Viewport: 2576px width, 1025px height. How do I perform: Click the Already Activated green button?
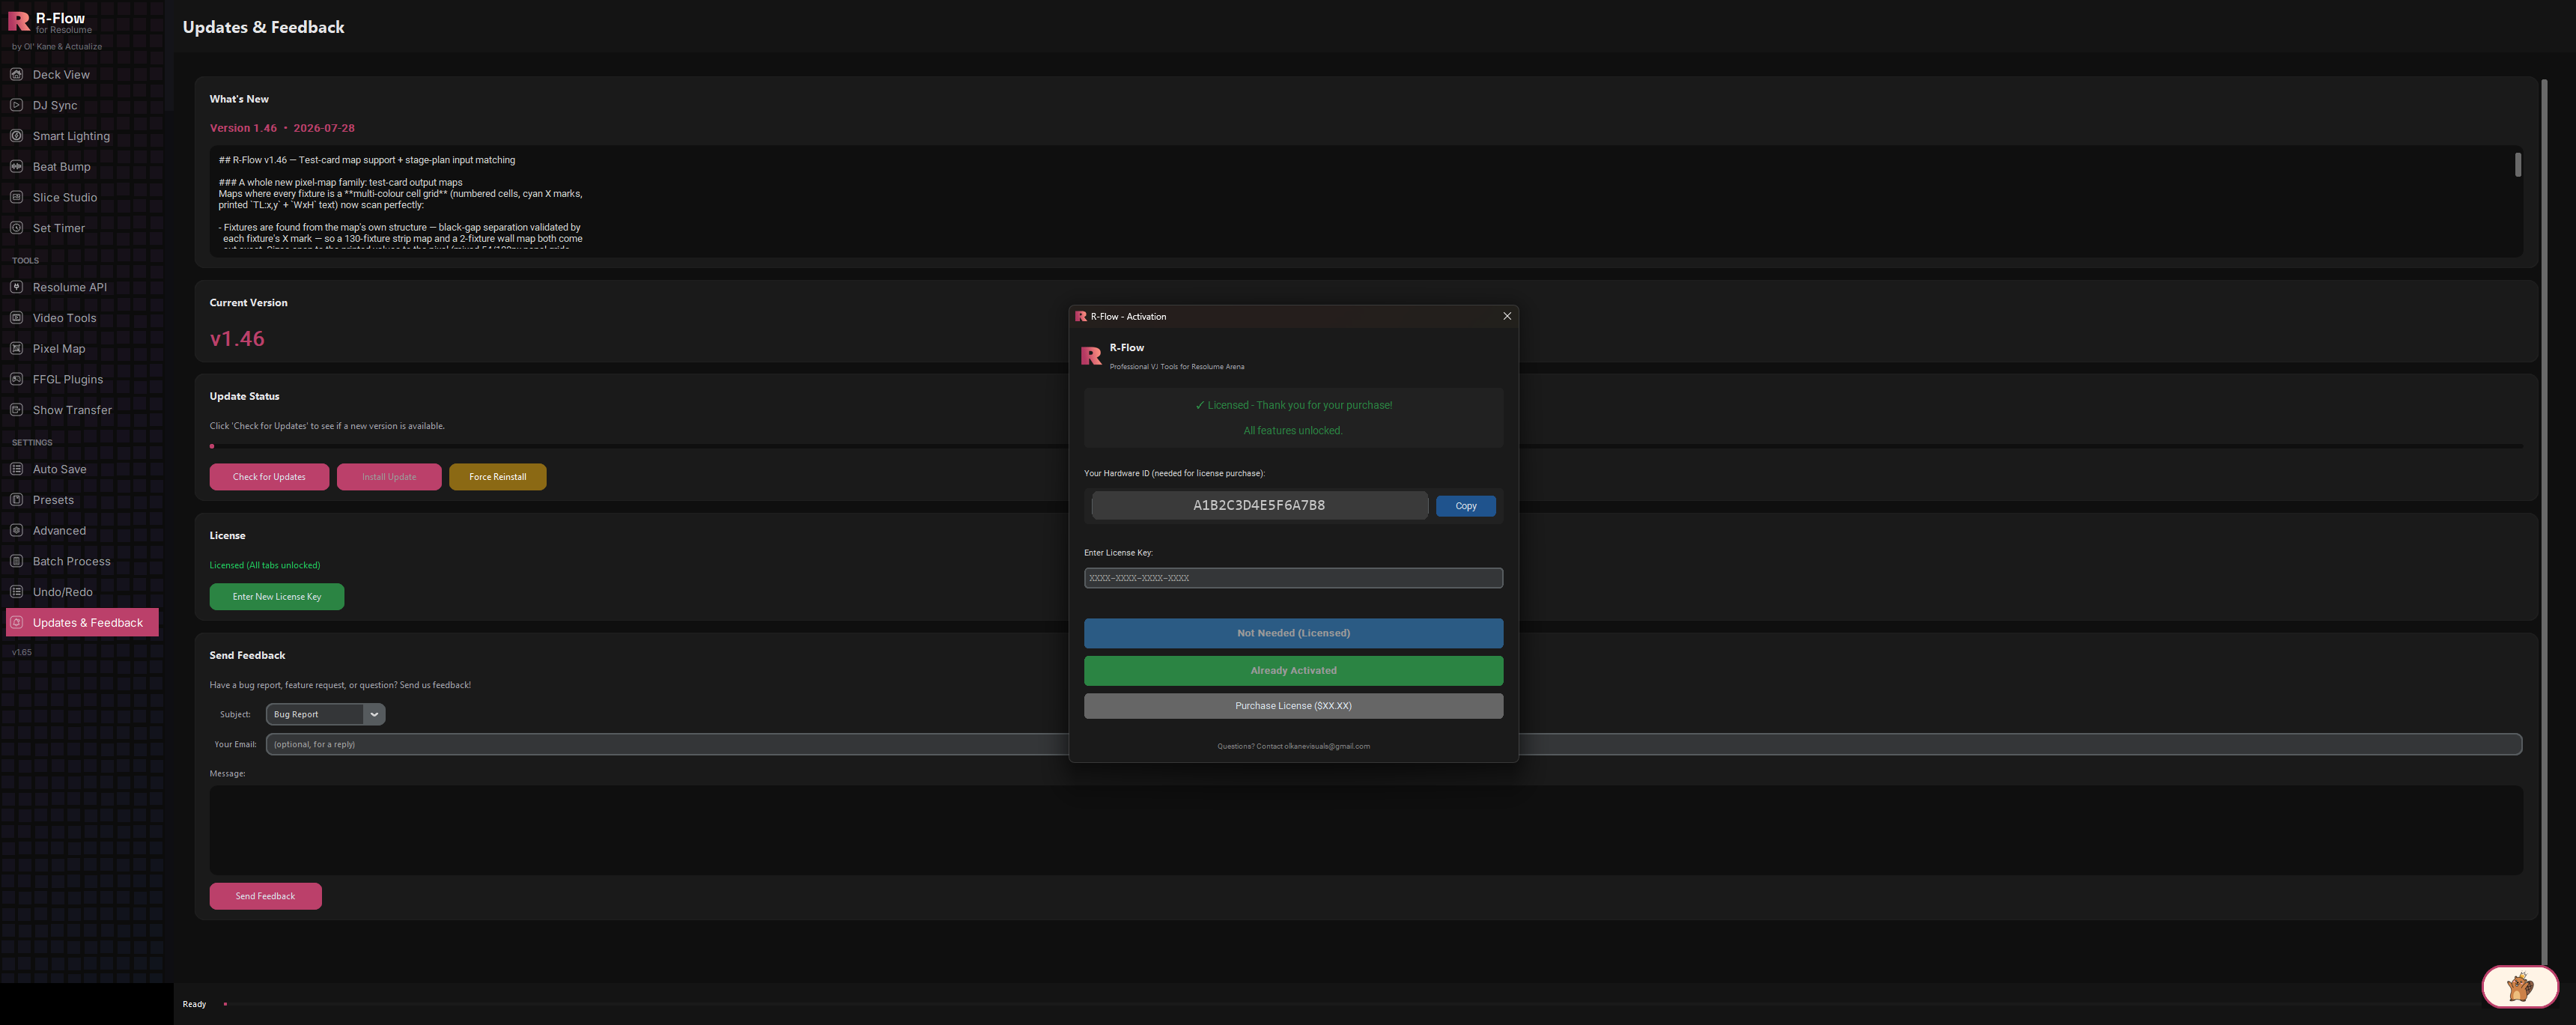1293,670
